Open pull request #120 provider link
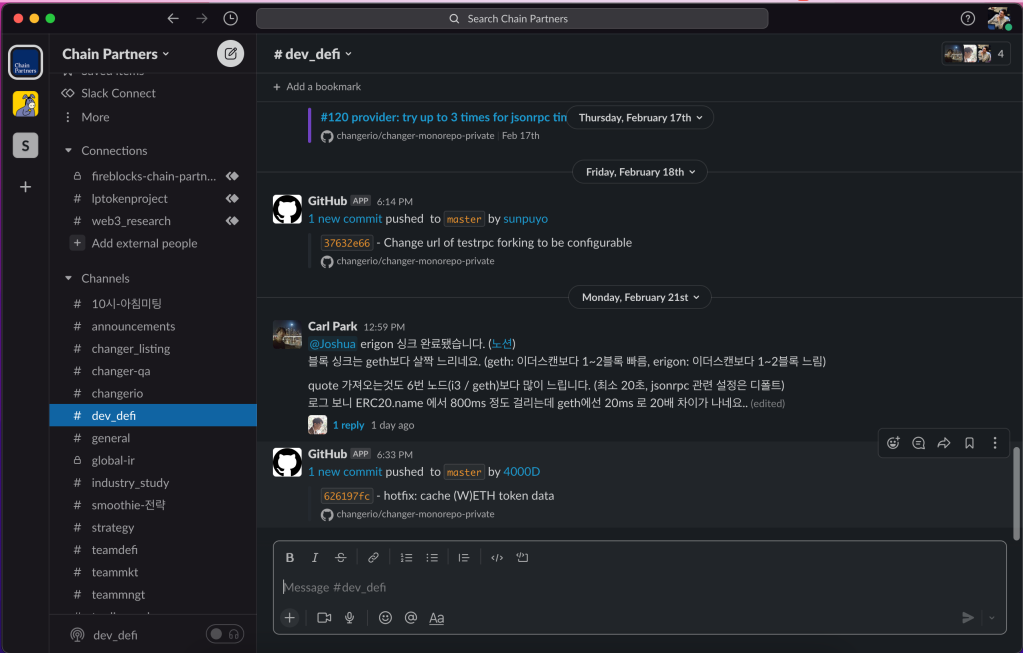 click(444, 117)
